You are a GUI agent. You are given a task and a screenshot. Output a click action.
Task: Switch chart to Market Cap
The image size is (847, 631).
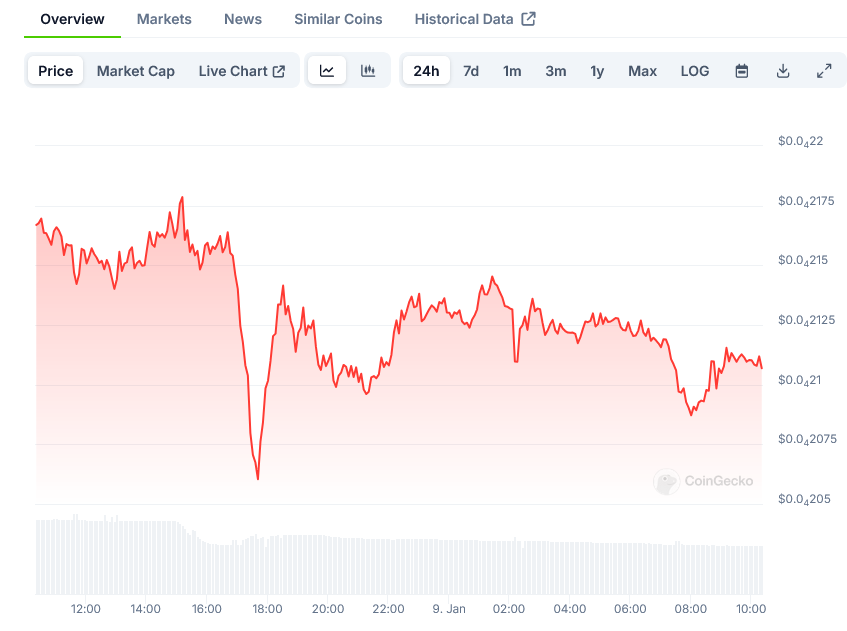point(136,71)
